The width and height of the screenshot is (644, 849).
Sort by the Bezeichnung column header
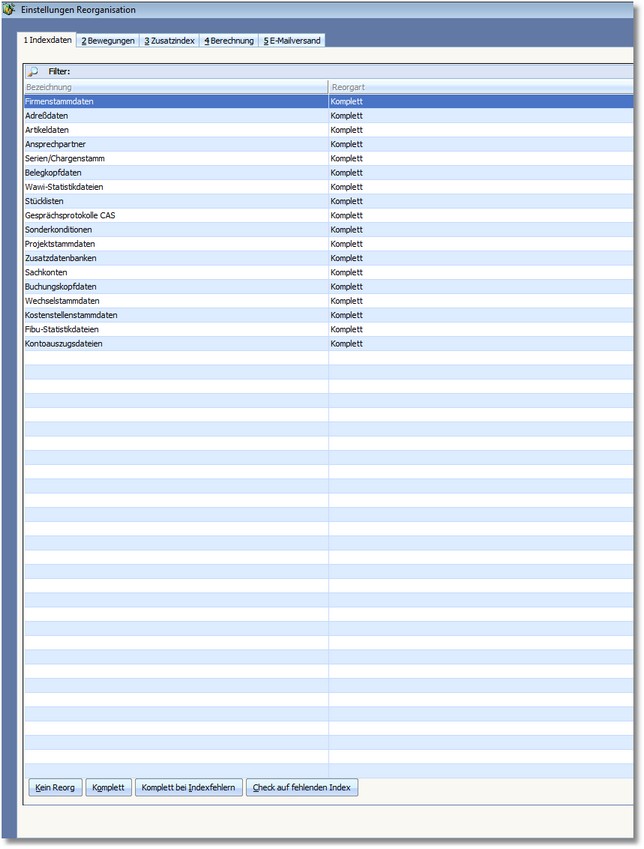click(x=175, y=88)
